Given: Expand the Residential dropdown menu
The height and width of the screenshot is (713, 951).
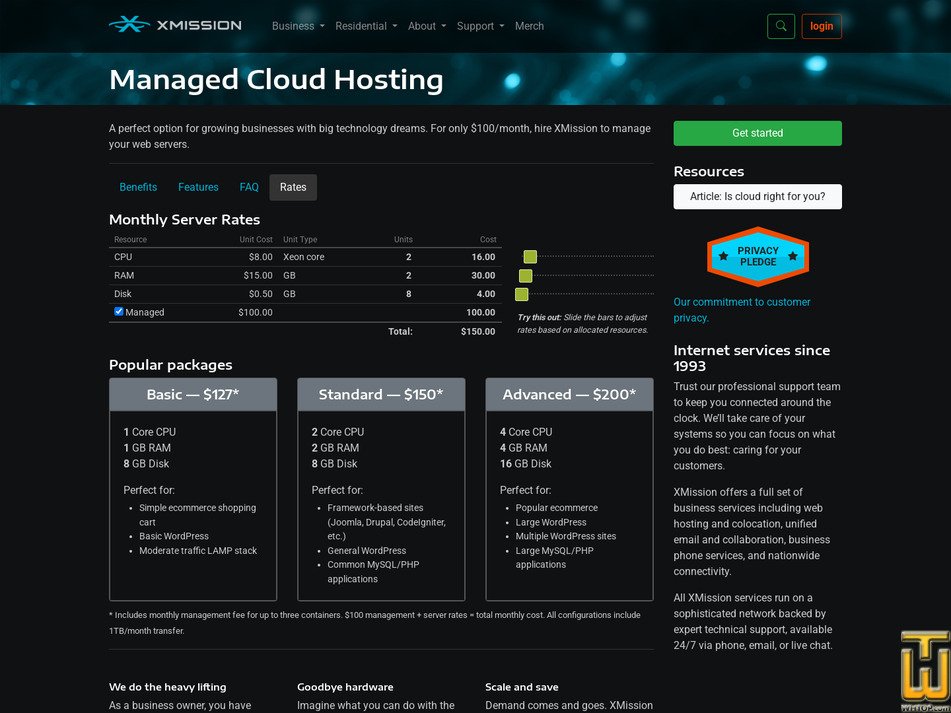Looking at the screenshot, I should 366,26.
